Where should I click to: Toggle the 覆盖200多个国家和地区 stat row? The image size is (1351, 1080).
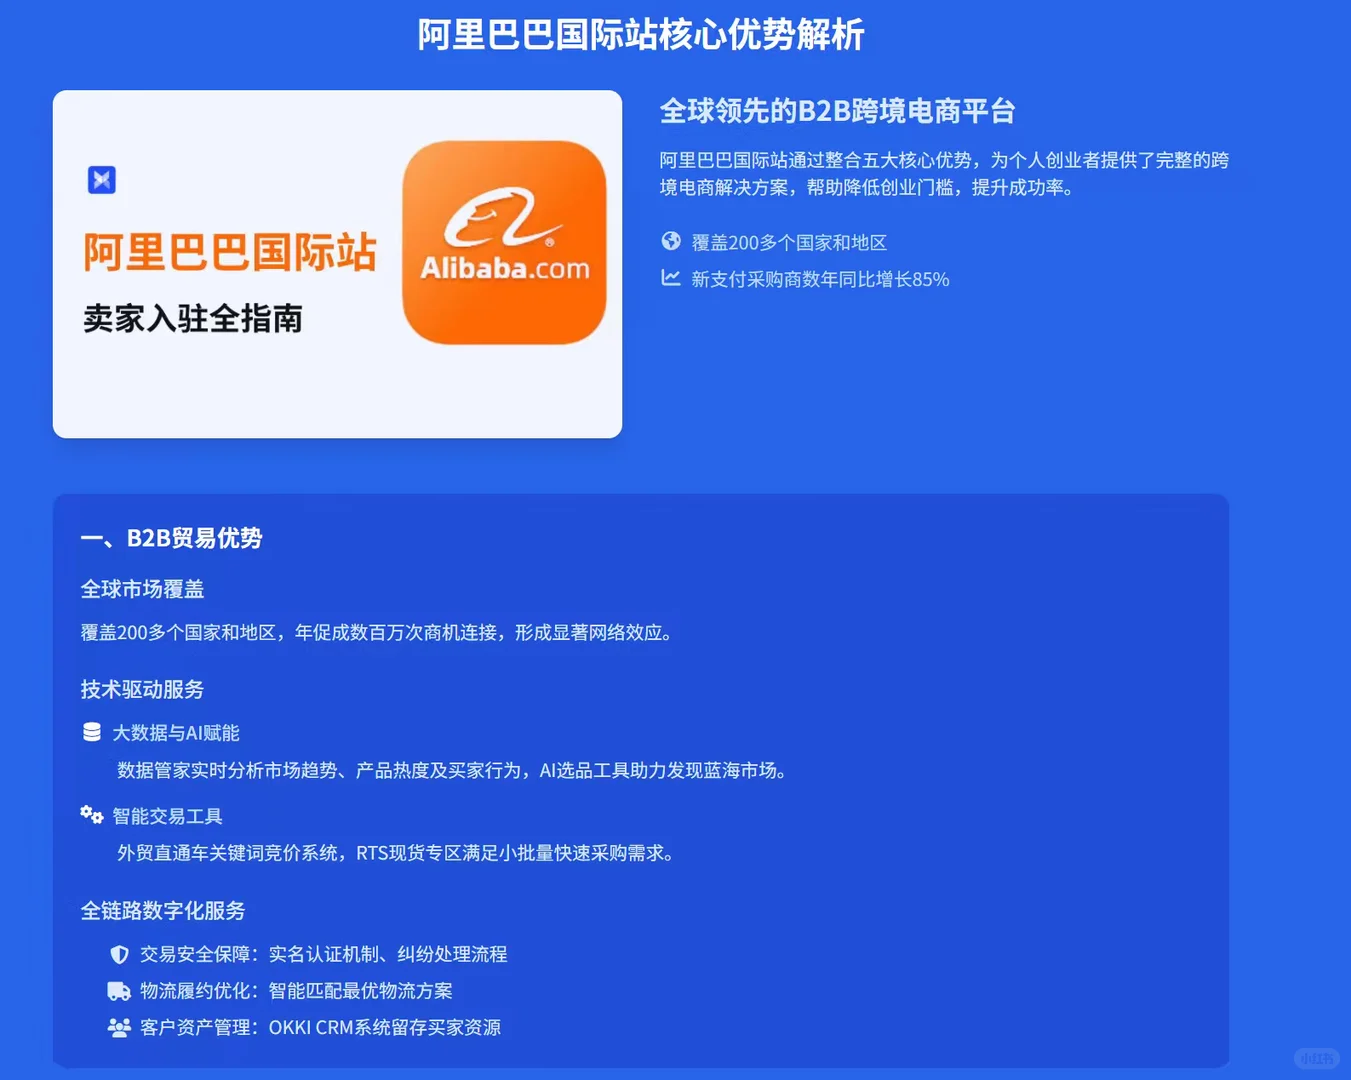[786, 241]
